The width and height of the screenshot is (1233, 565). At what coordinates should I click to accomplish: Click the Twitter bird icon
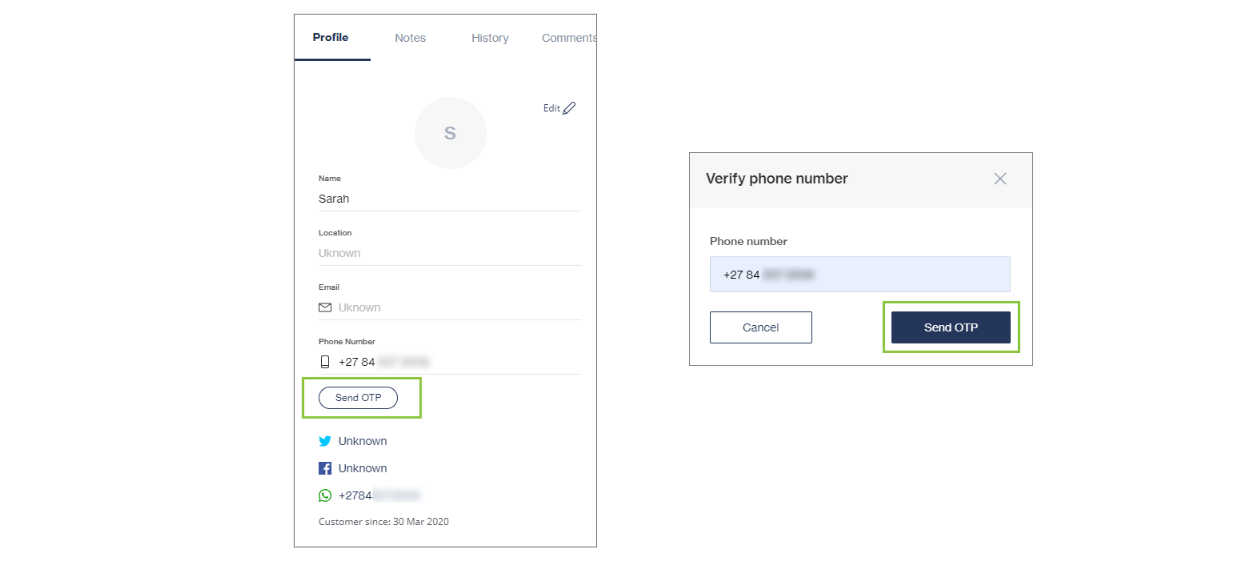(325, 441)
